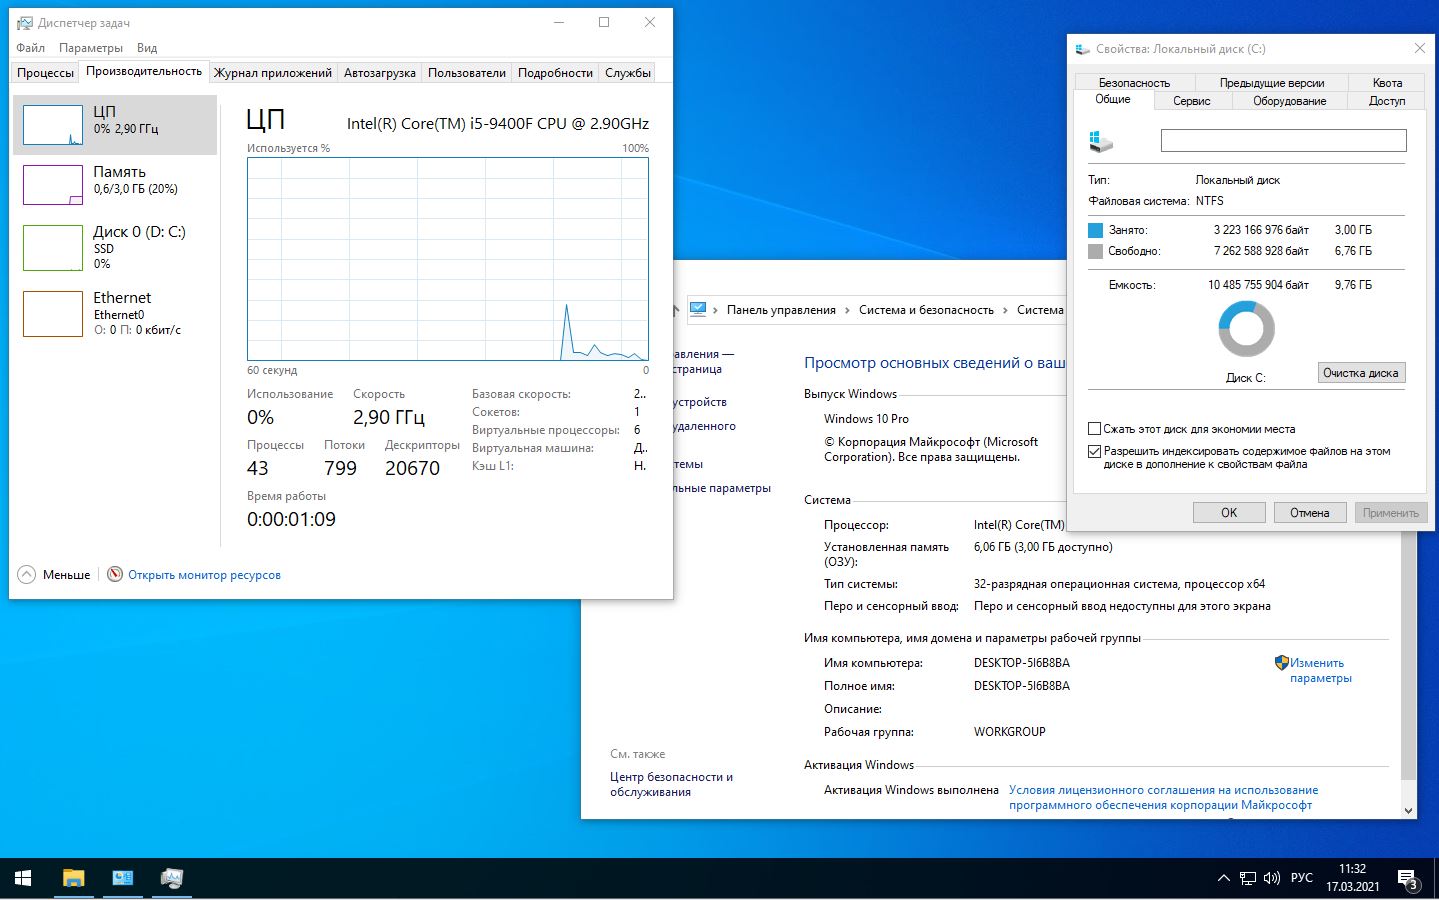This screenshot has width=1439, height=900.
Task: Click the disk properties title bar icon
Action: (1082, 49)
